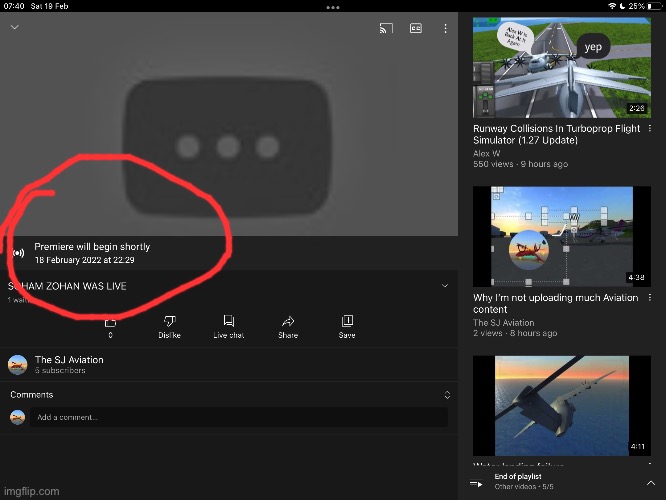This screenshot has height=500, width=666.
Task: Click the Add a comment field
Action: pos(239,417)
